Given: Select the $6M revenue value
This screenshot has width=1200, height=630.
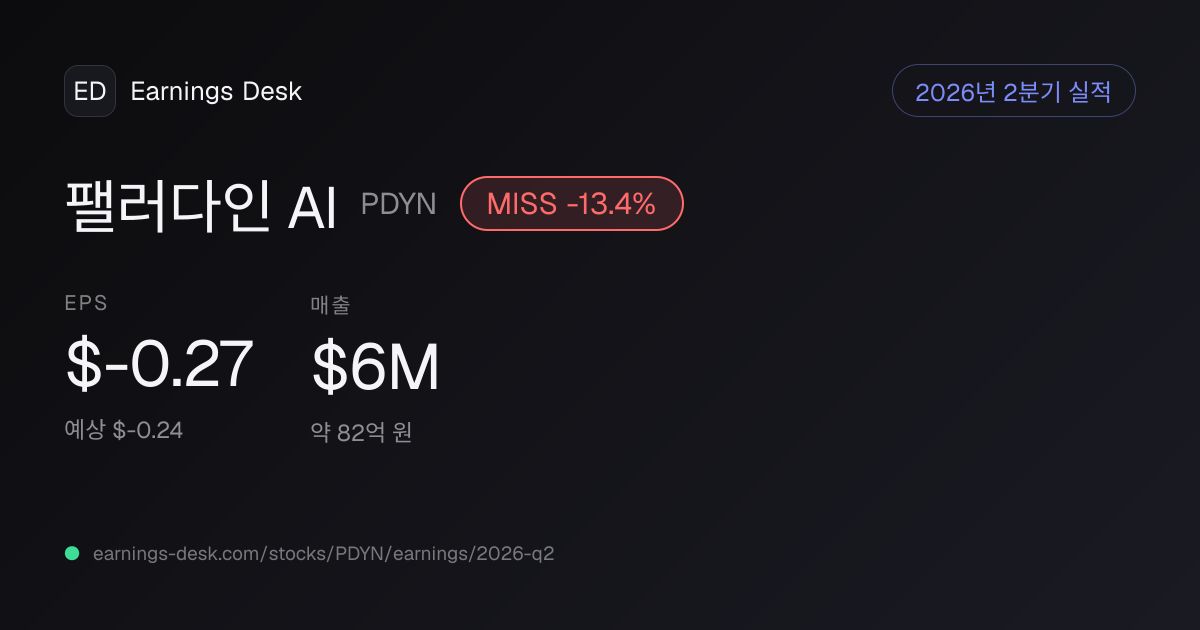Looking at the screenshot, I should click(x=376, y=367).
